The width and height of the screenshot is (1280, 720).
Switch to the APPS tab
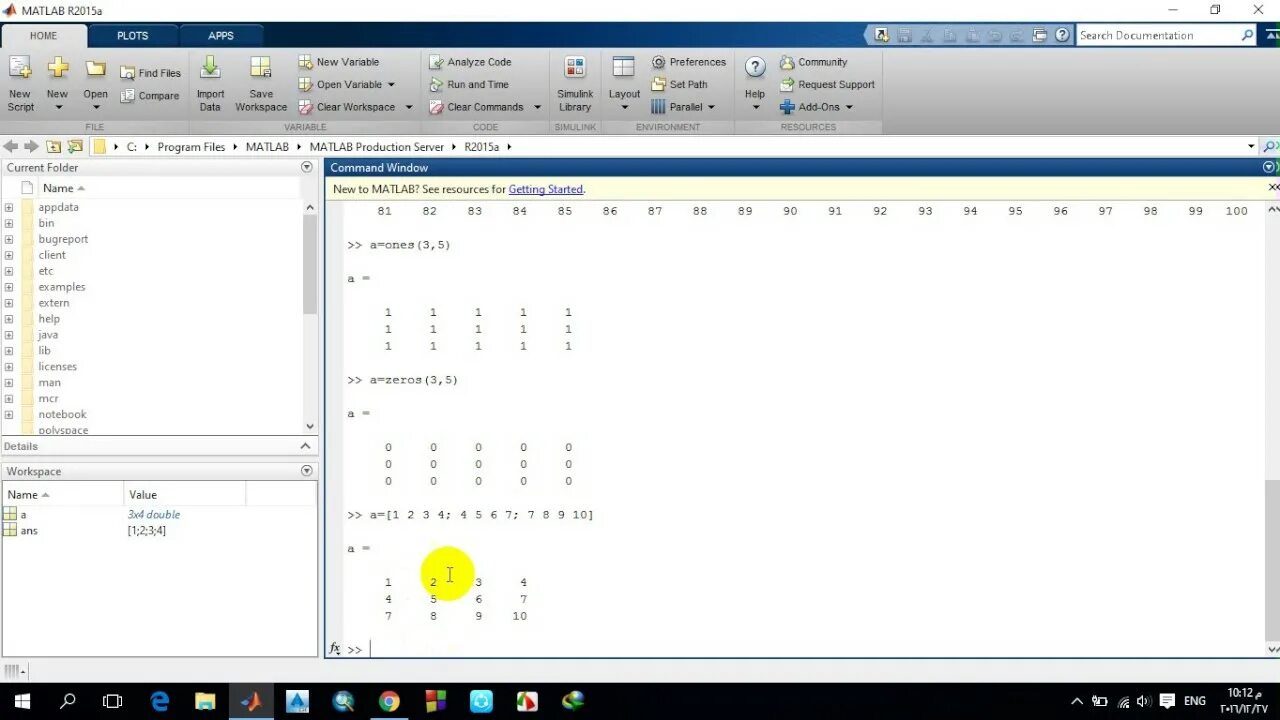click(221, 36)
